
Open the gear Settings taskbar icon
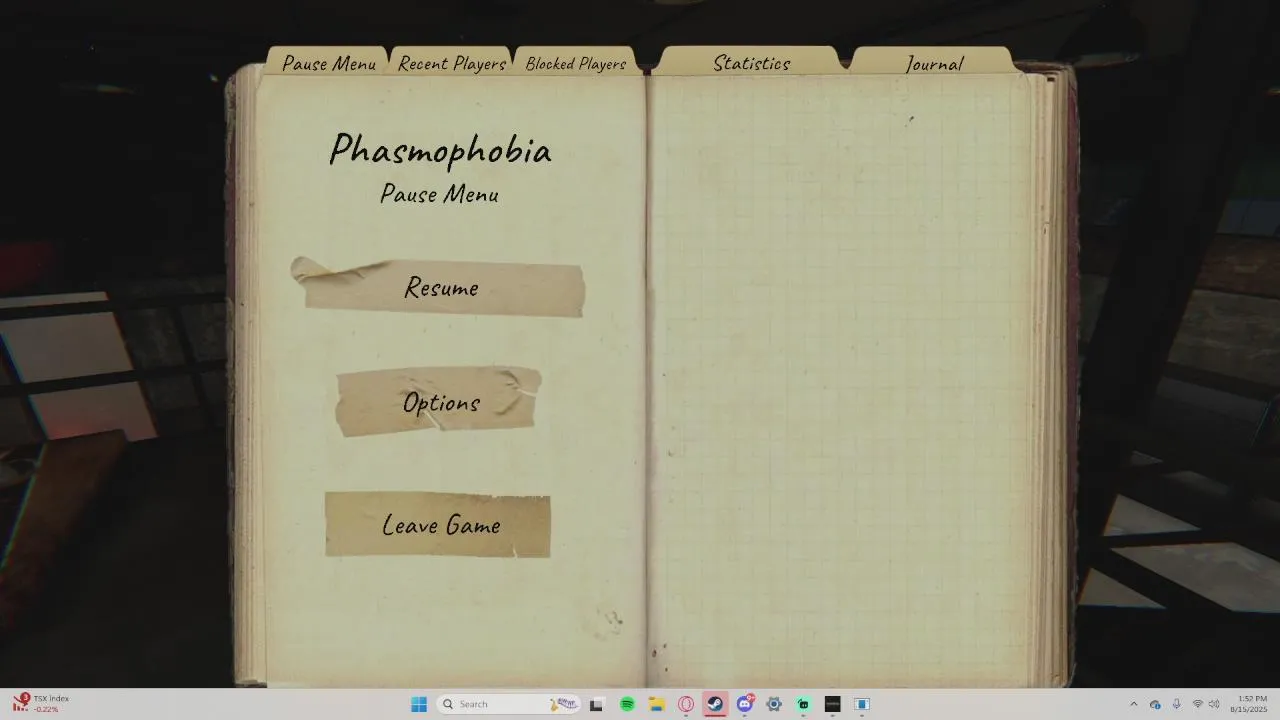(x=774, y=704)
